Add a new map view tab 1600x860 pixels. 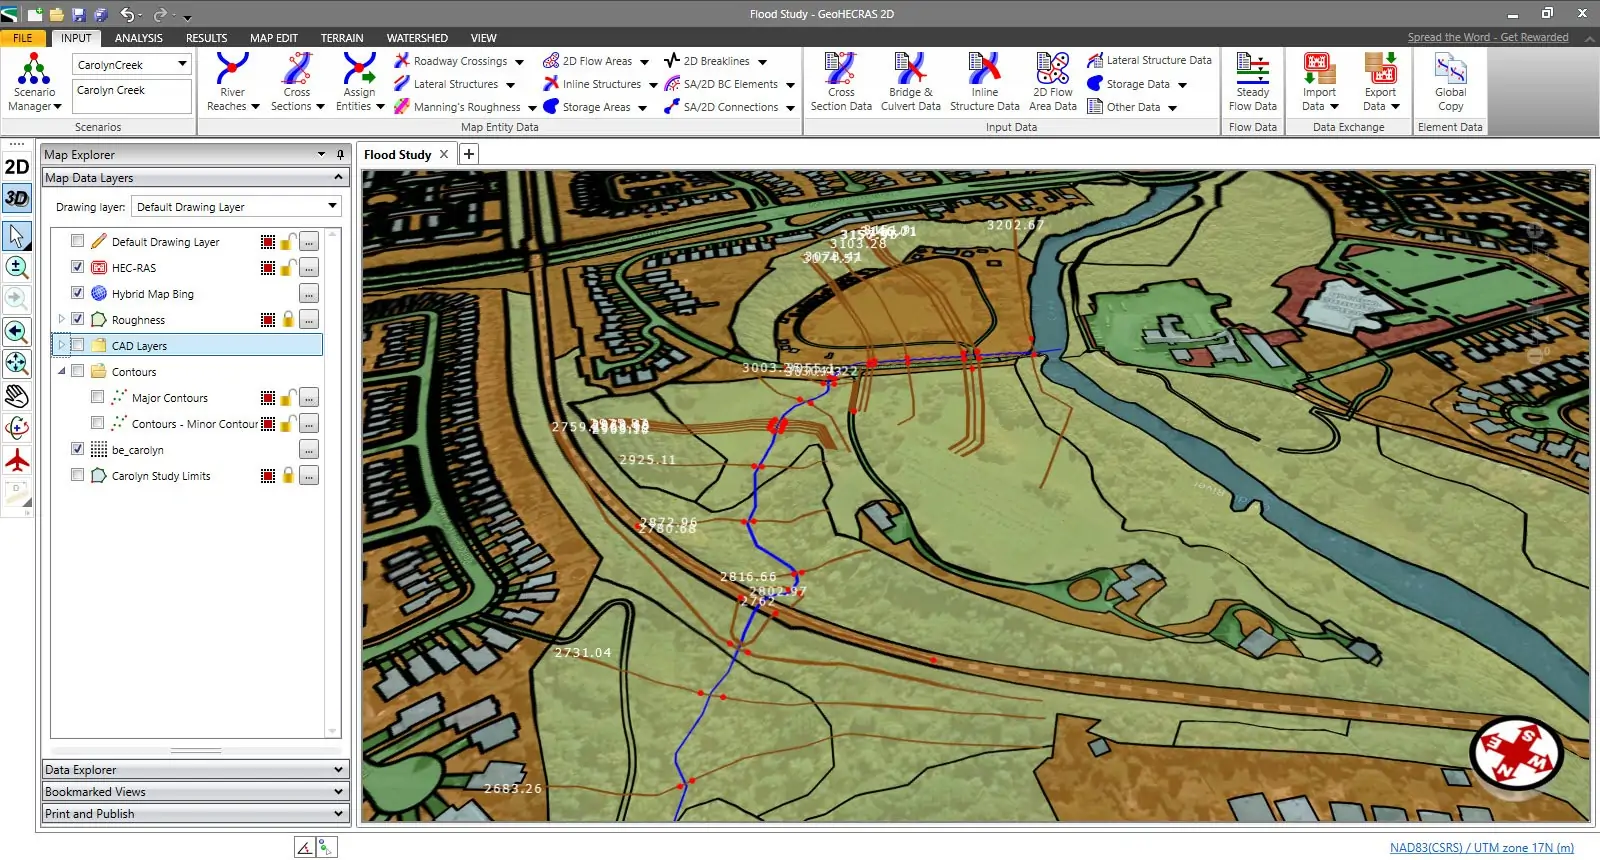pyautogui.click(x=468, y=154)
